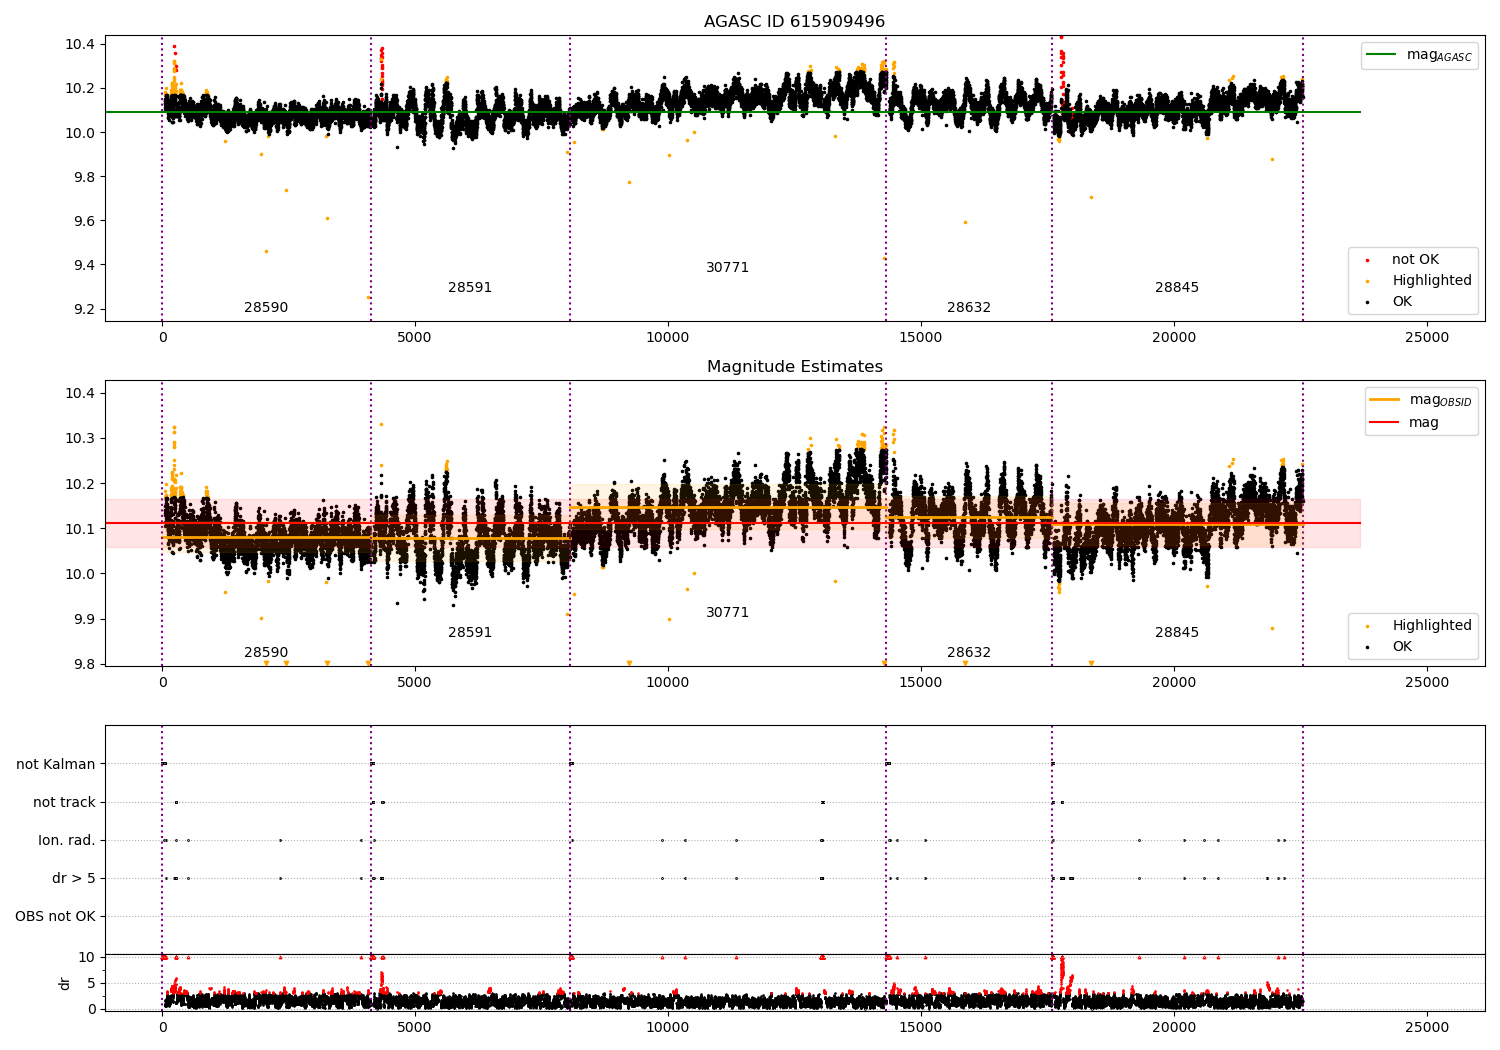Click y-tick 10.4 on the AGASC ID plot
The width and height of the screenshot is (1500, 1050).
pyautogui.click(x=80, y=44)
